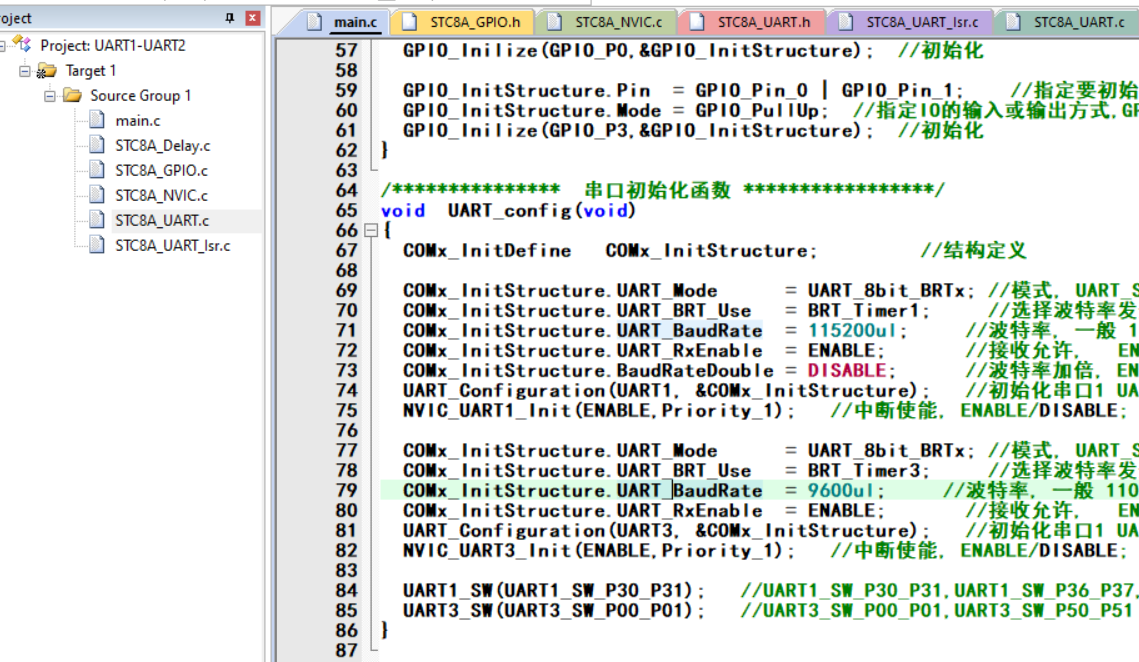Click the void return type on line 65
The image size is (1139, 662).
tap(403, 211)
